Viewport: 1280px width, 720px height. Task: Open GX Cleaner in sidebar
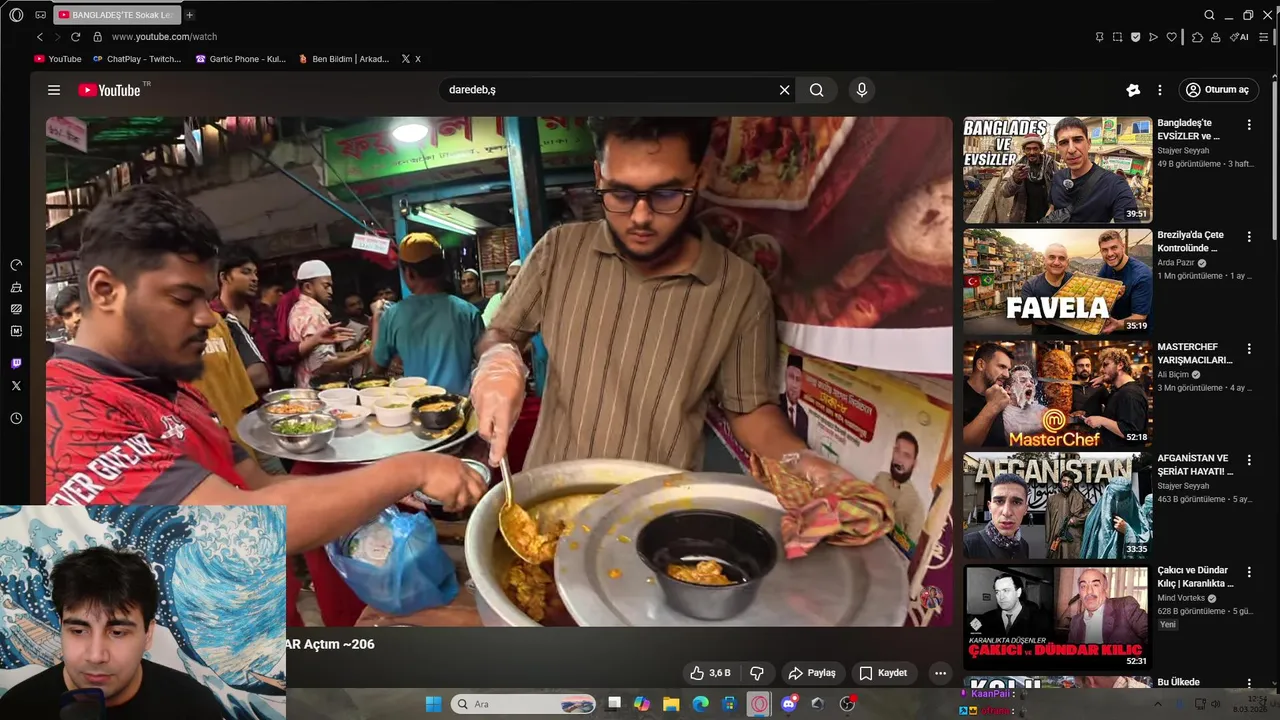tap(16, 287)
